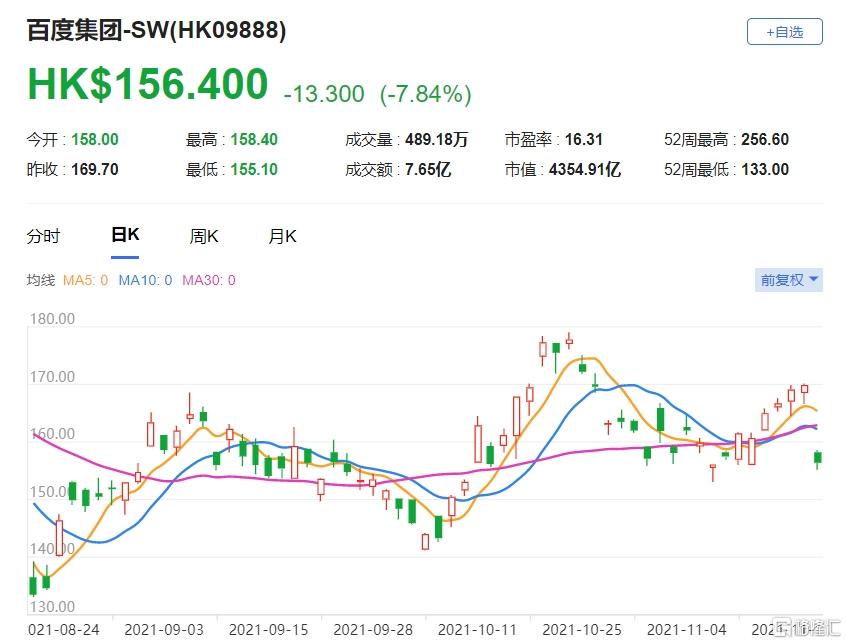Select the 2021-10-11 date on the axis
The image size is (847, 644).
pyautogui.click(x=475, y=630)
